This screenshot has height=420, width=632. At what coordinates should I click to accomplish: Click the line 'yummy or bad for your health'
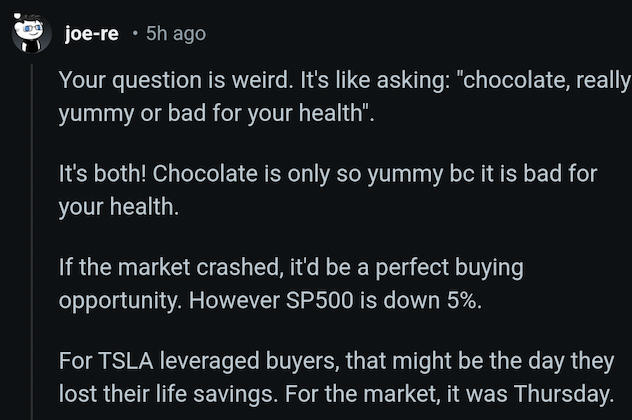coord(216,113)
